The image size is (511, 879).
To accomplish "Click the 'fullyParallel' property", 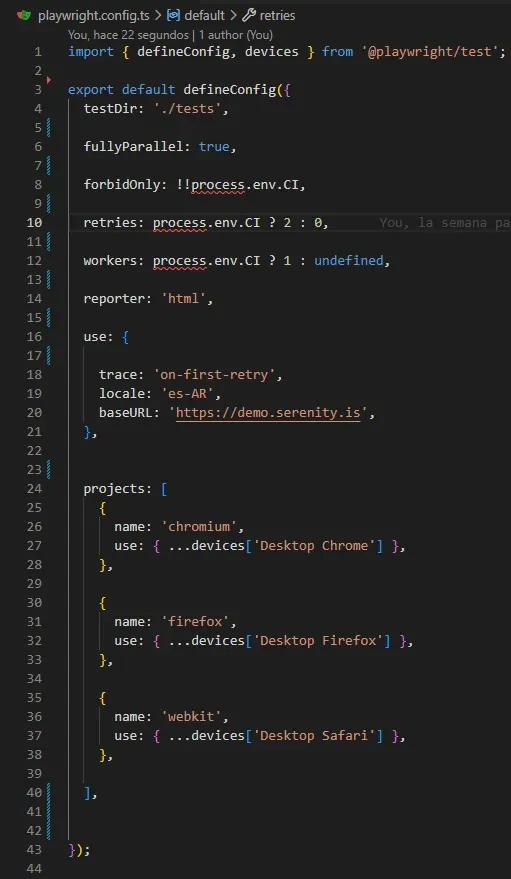I will click(133, 147).
